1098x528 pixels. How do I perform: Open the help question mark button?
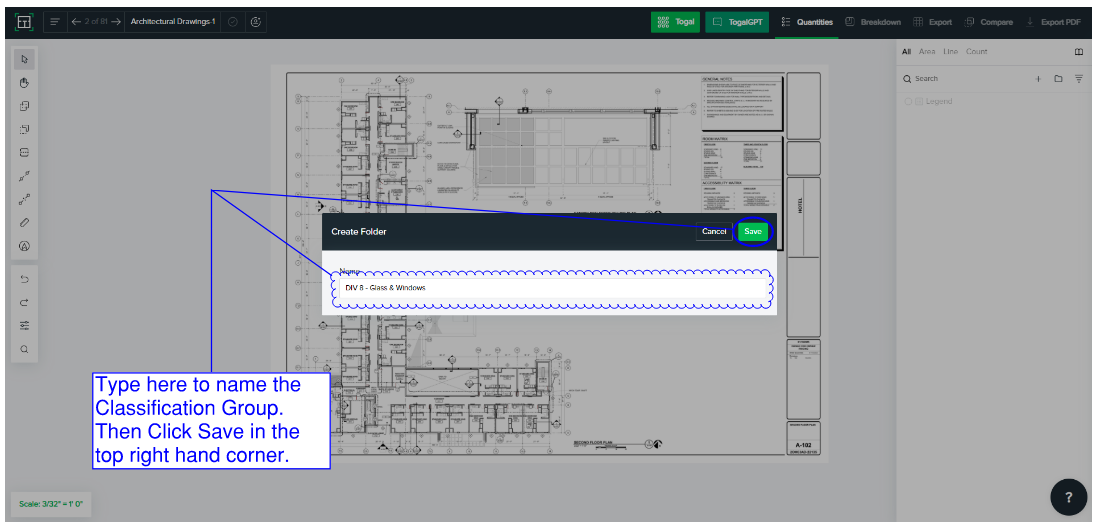[x=1068, y=497]
